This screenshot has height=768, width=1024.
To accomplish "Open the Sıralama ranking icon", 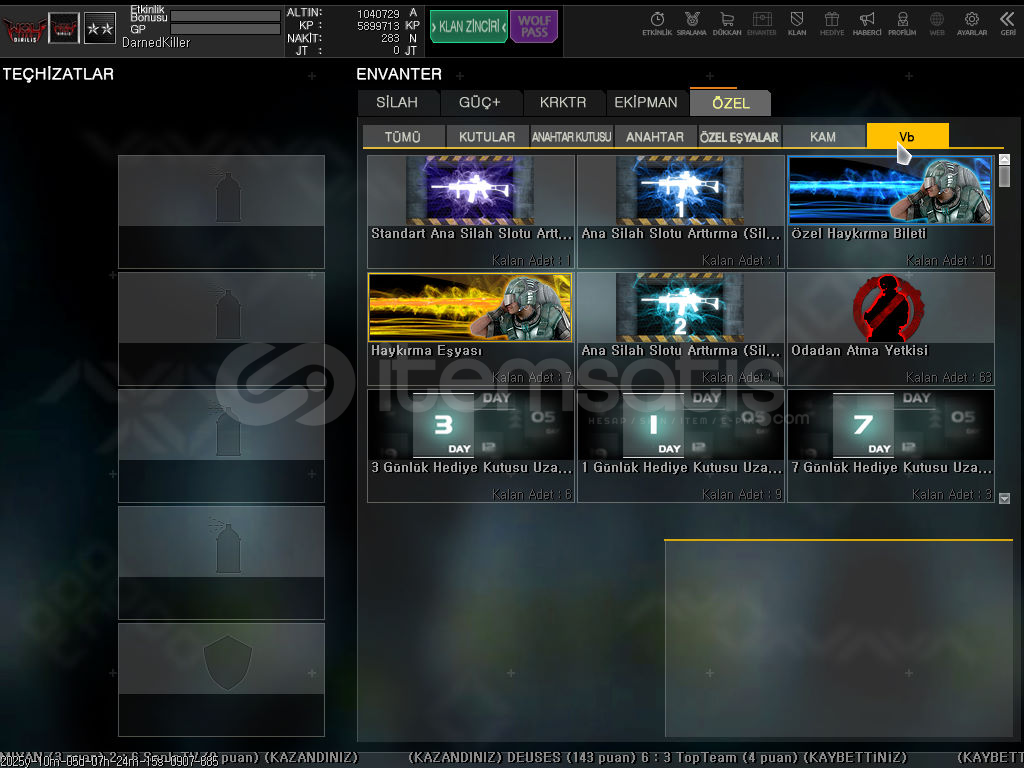I will pyautogui.click(x=691, y=23).
